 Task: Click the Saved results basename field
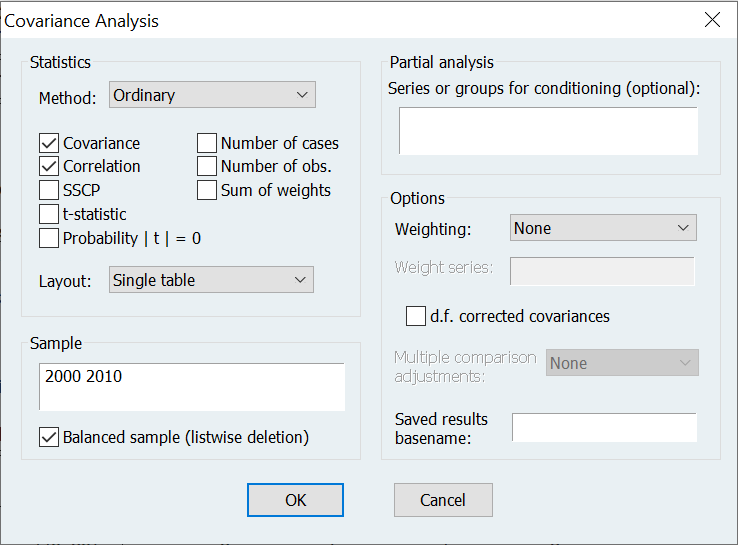(603, 427)
